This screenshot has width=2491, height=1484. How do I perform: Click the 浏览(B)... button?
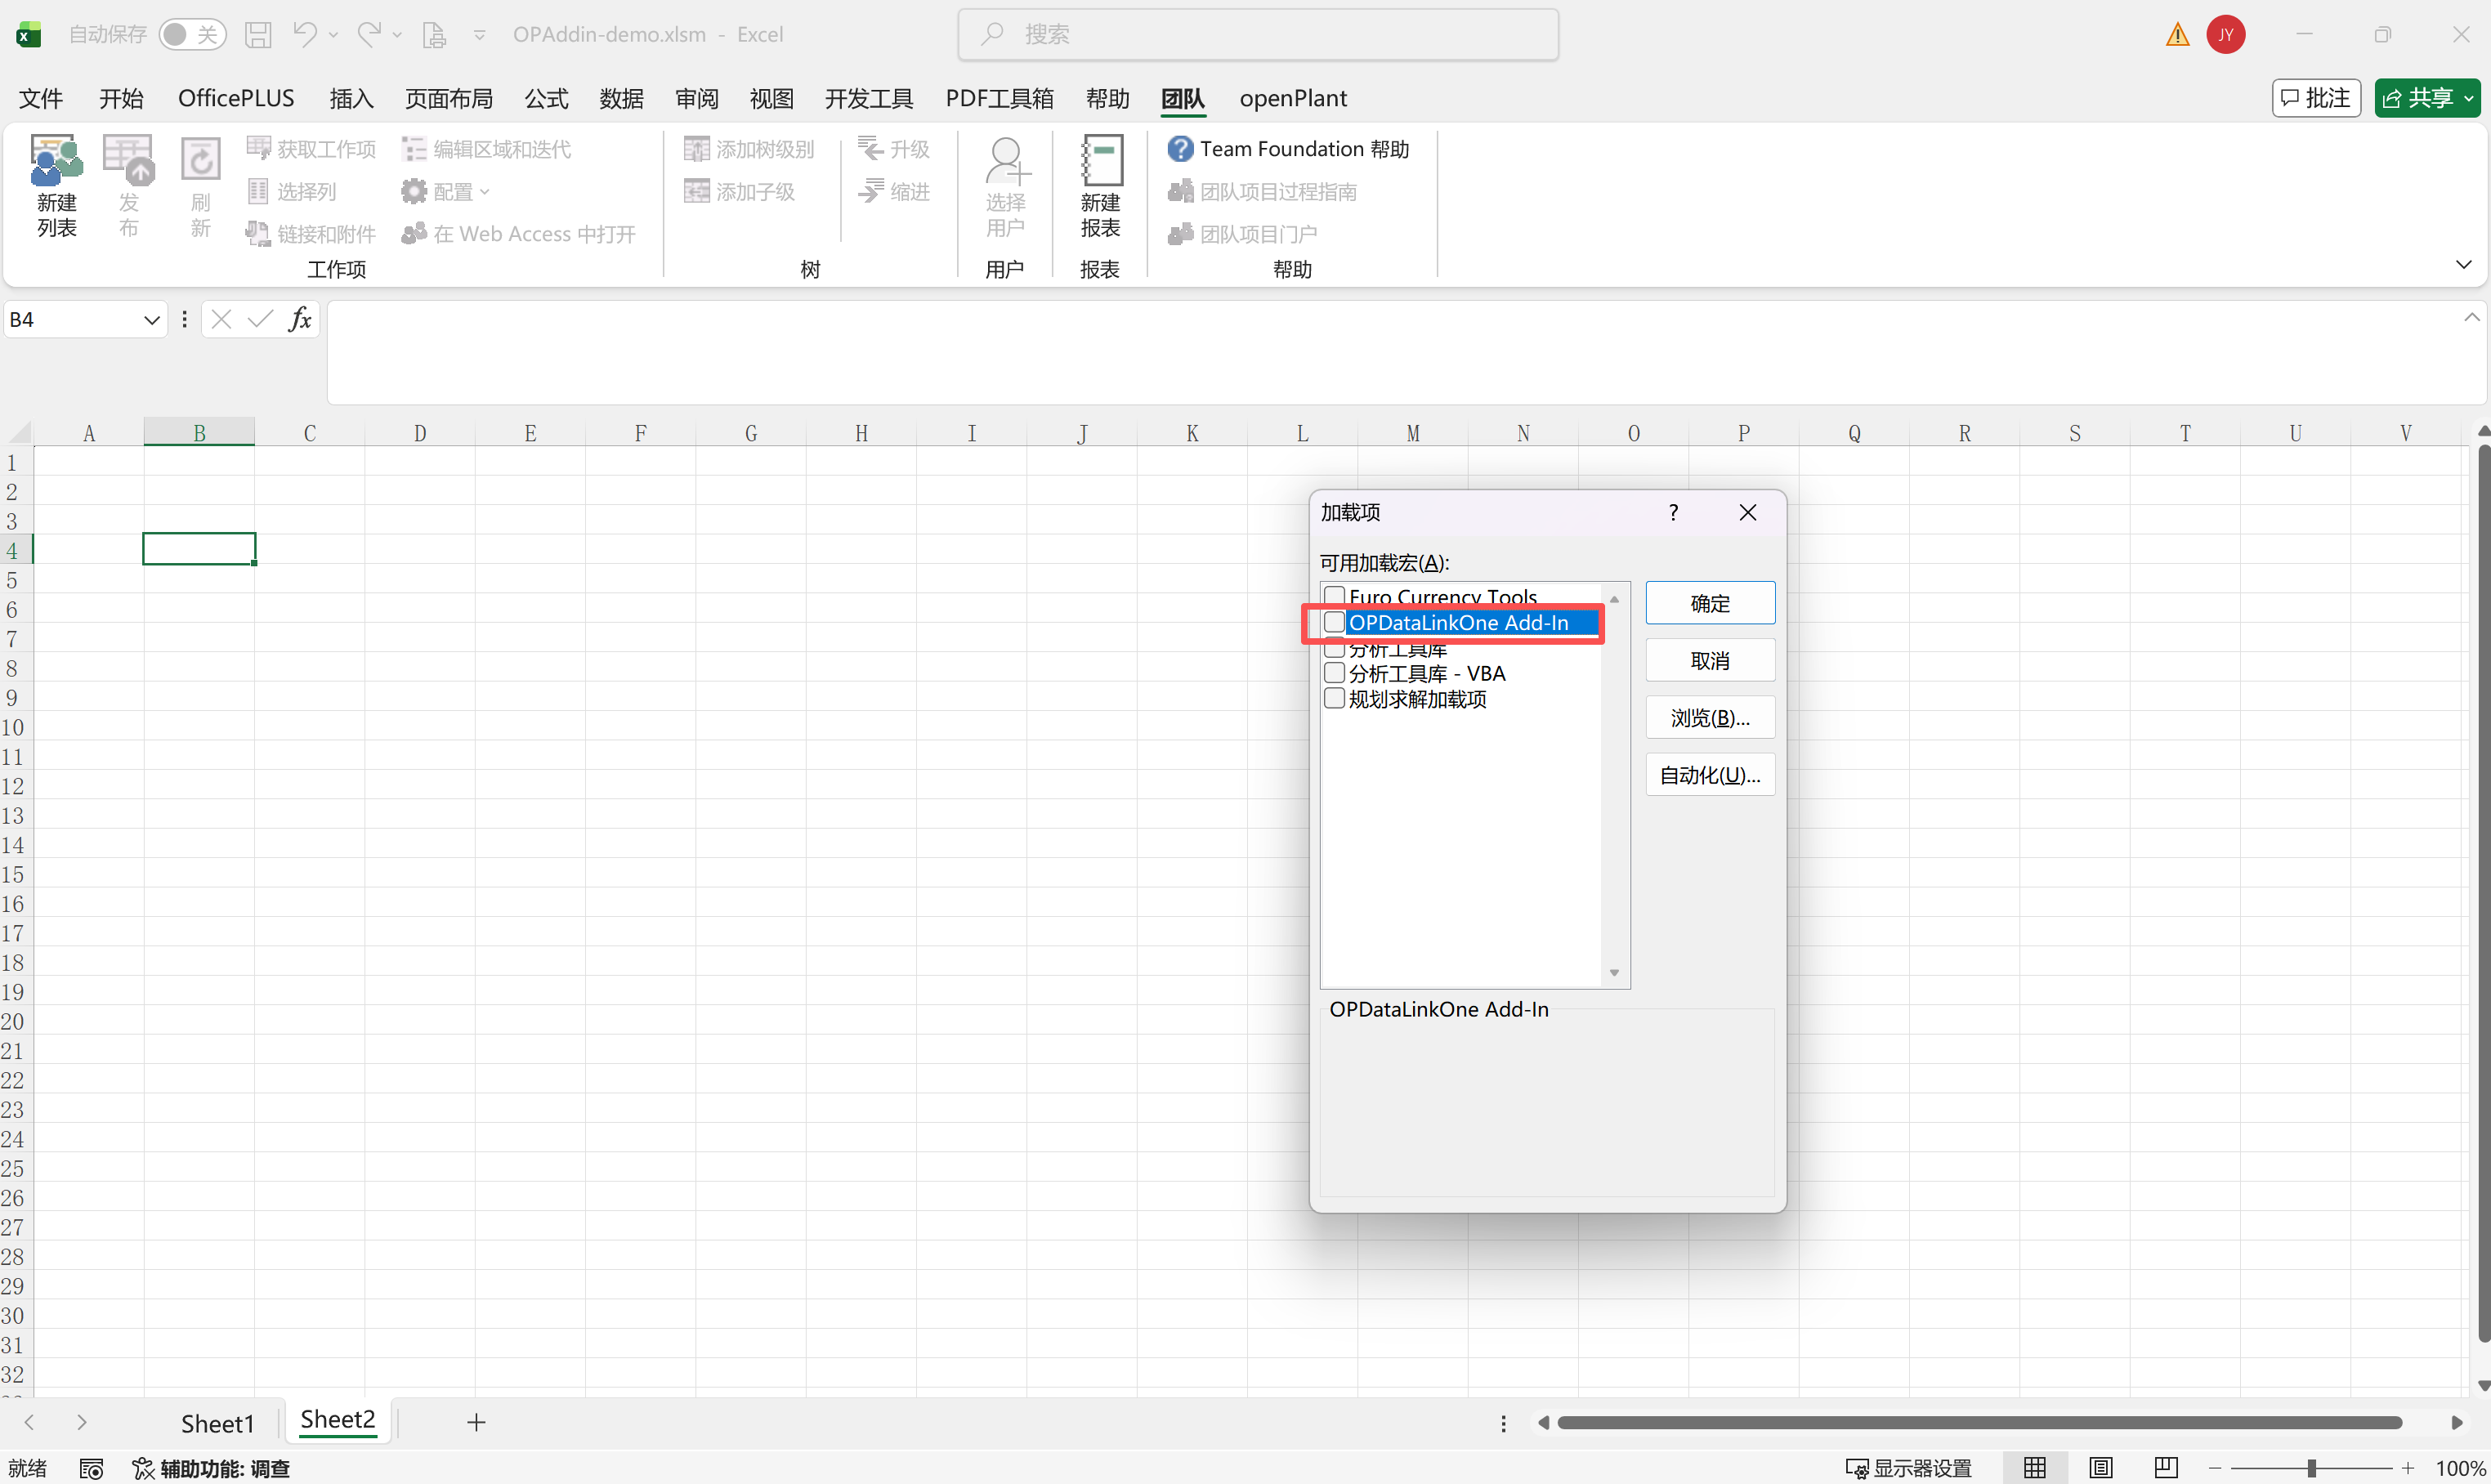[1709, 717]
